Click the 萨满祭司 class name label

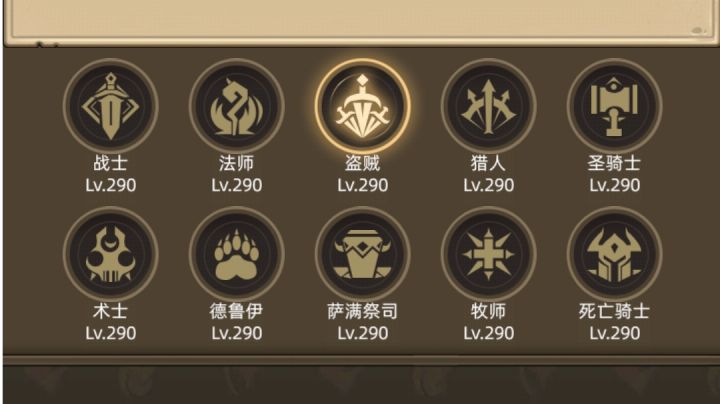tap(363, 311)
